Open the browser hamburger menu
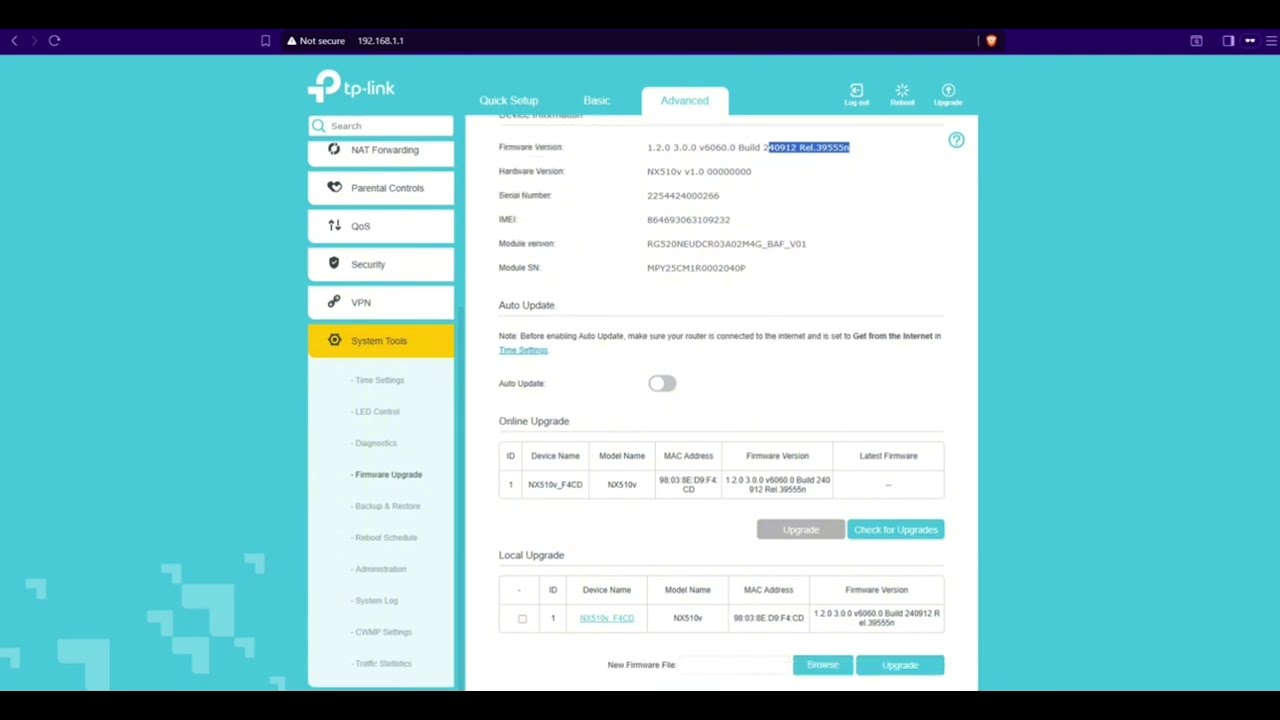The height and width of the screenshot is (720, 1280). (1272, 41)
